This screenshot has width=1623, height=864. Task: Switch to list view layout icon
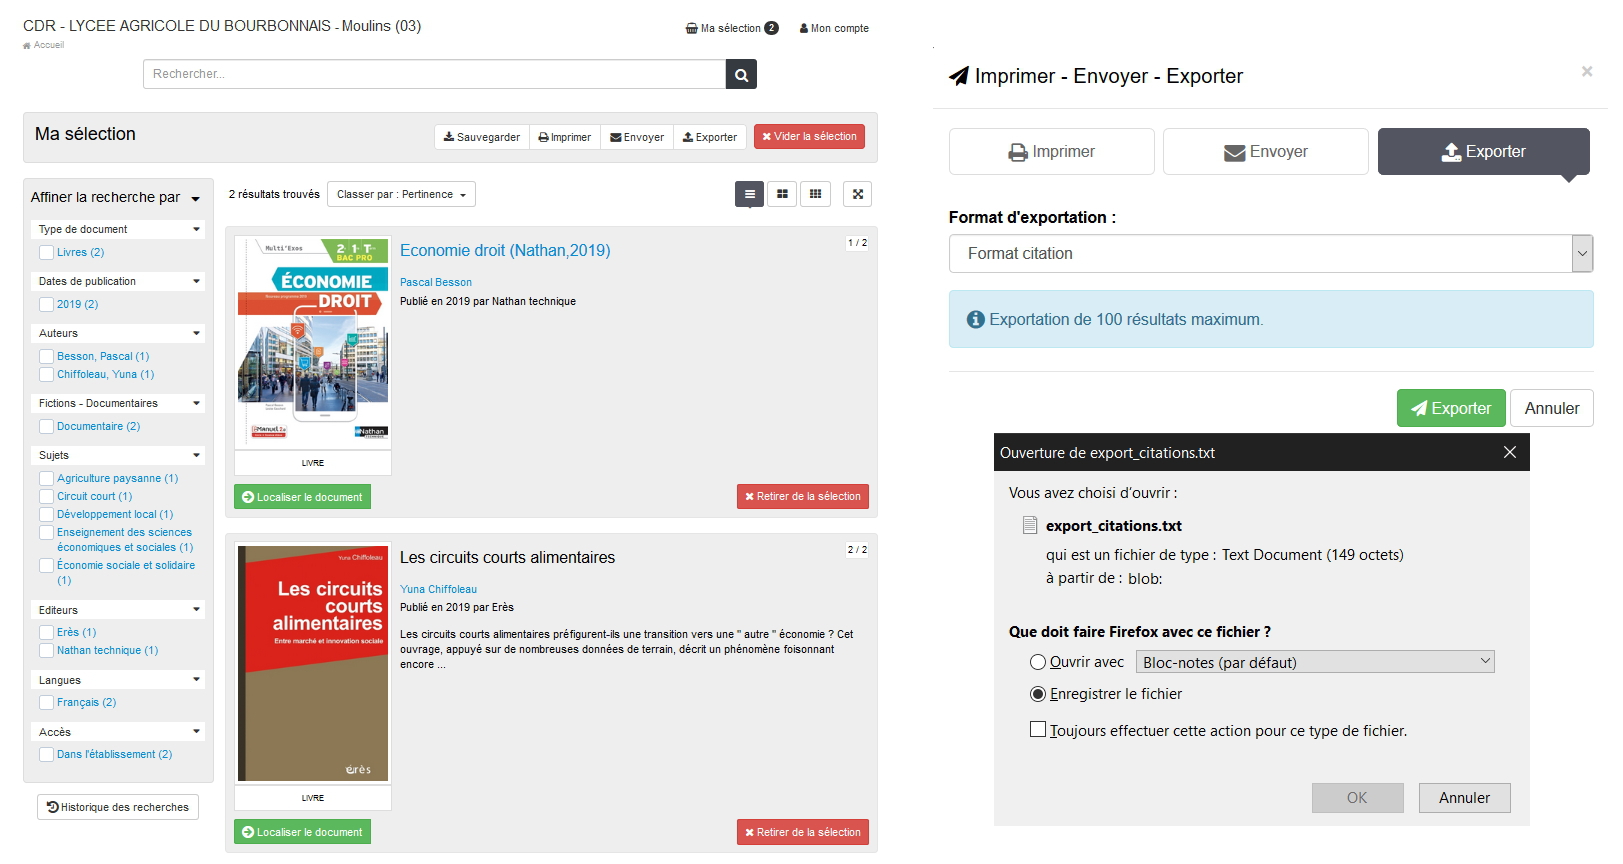point(749,194)
